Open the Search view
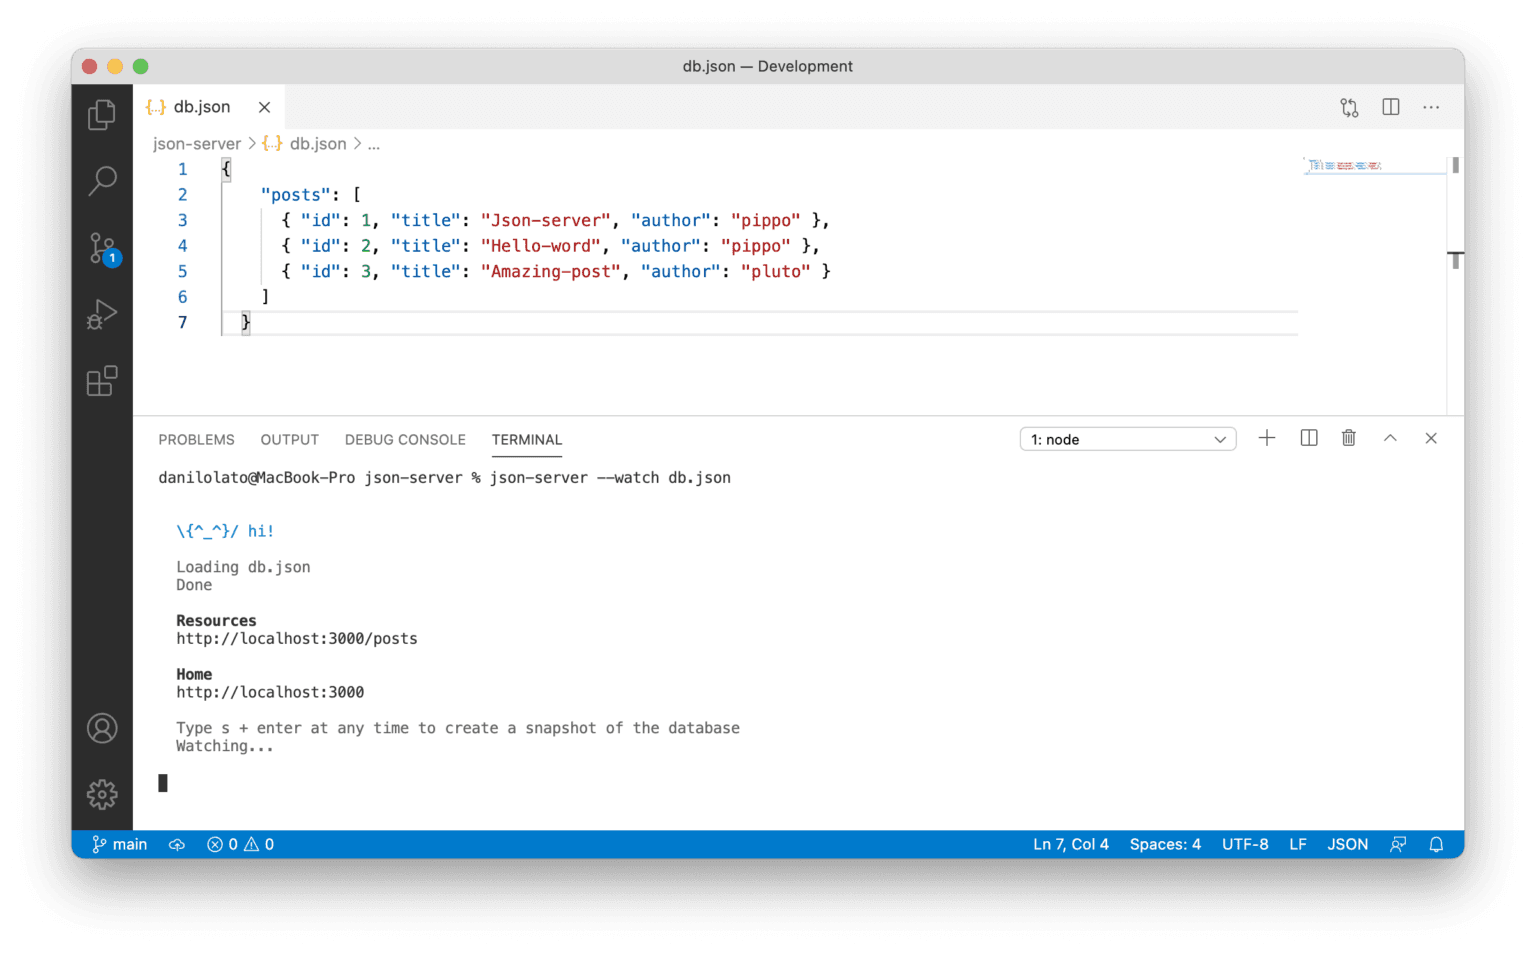The width and height of the screenshot is (1536, 953). [102, 181]
